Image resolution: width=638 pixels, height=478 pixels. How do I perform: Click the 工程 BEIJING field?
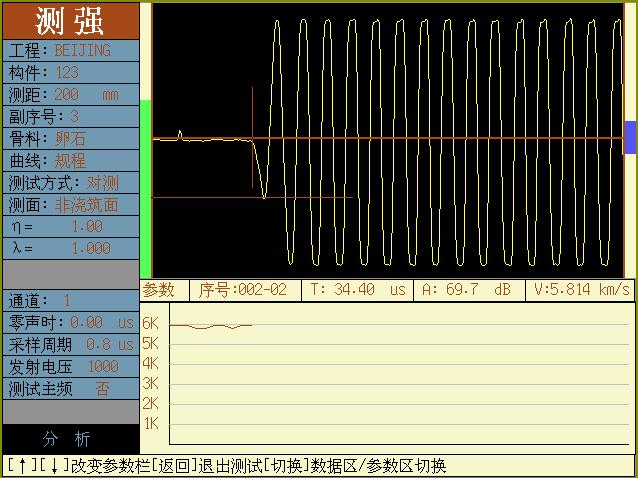[x=69, y=50]
